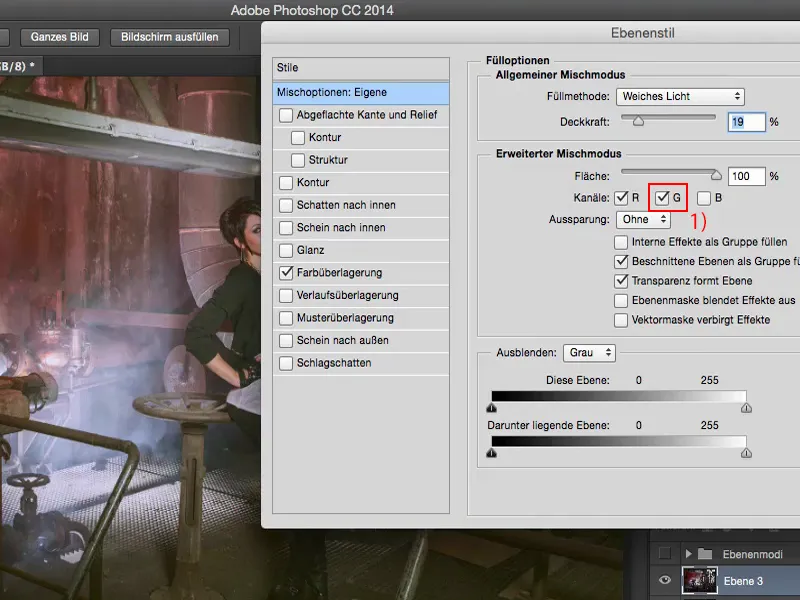Viewport: 800px width, 600px height.
Task: Enable Ebenenmaske blendet Effekte aus
Action: 621,301
